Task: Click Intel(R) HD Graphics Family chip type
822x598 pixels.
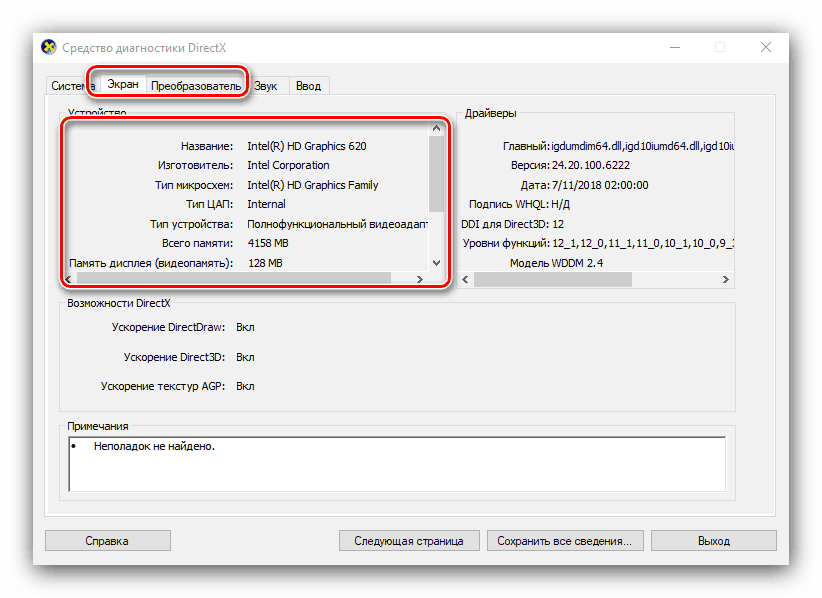Action: (x=312, y=185)
